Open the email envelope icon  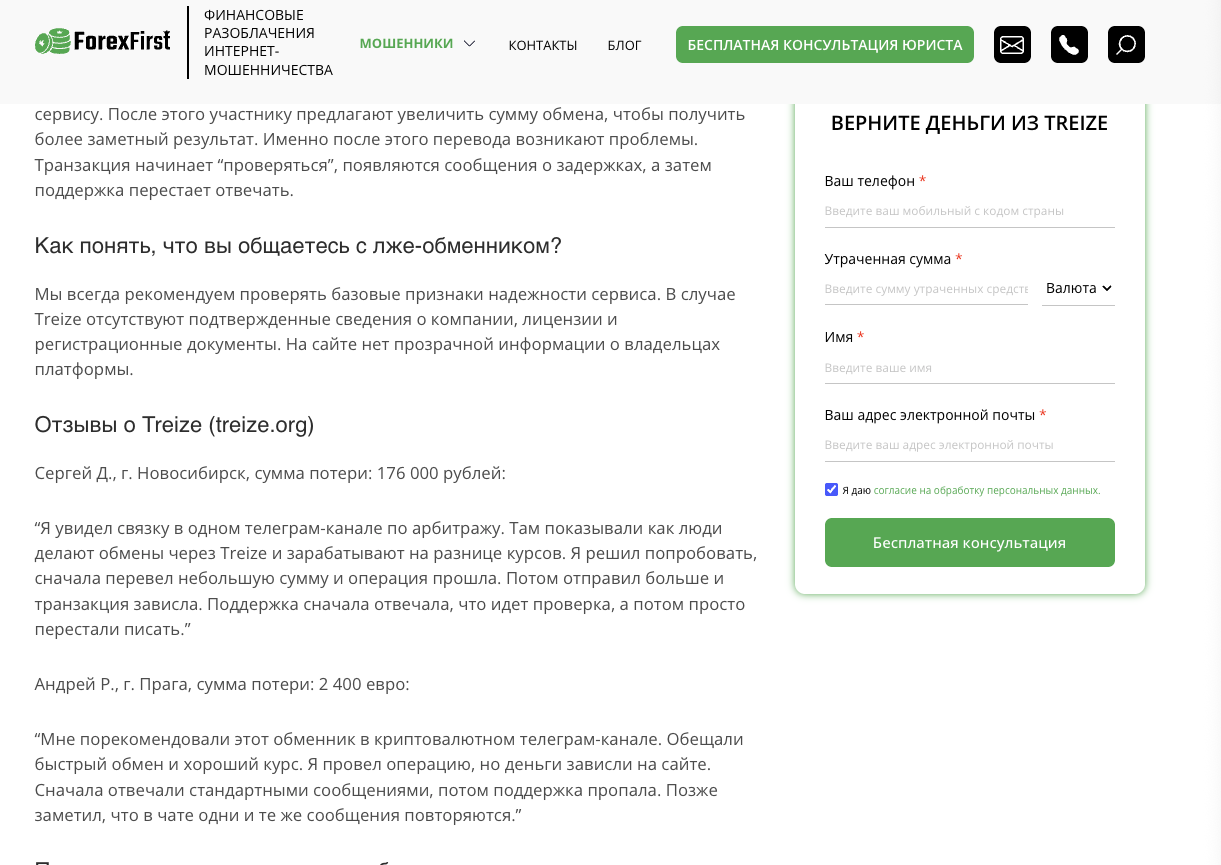[x=1012, y=45]
